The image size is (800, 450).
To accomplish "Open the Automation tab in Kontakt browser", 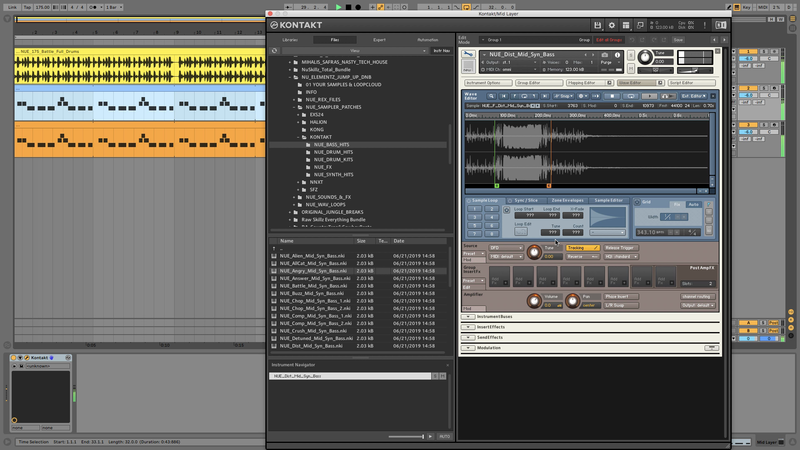I will pos(428,40).
